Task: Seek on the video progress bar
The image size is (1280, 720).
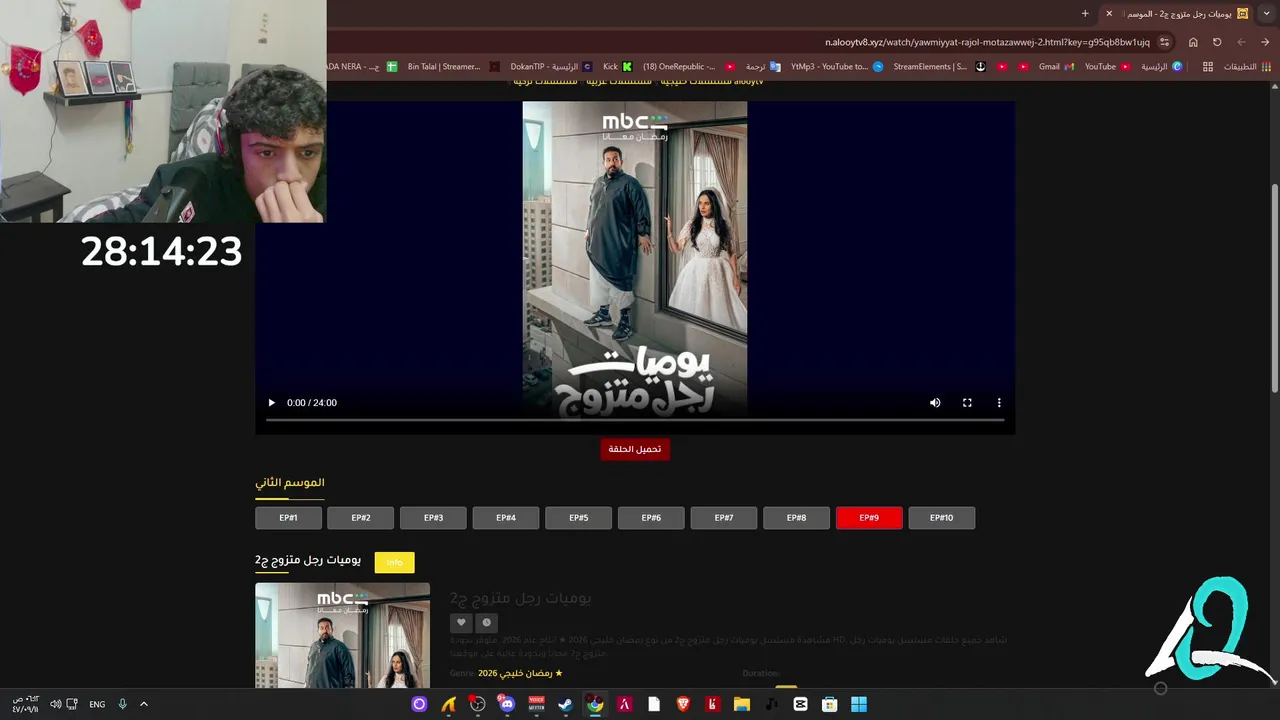Action: pos(635,420)
